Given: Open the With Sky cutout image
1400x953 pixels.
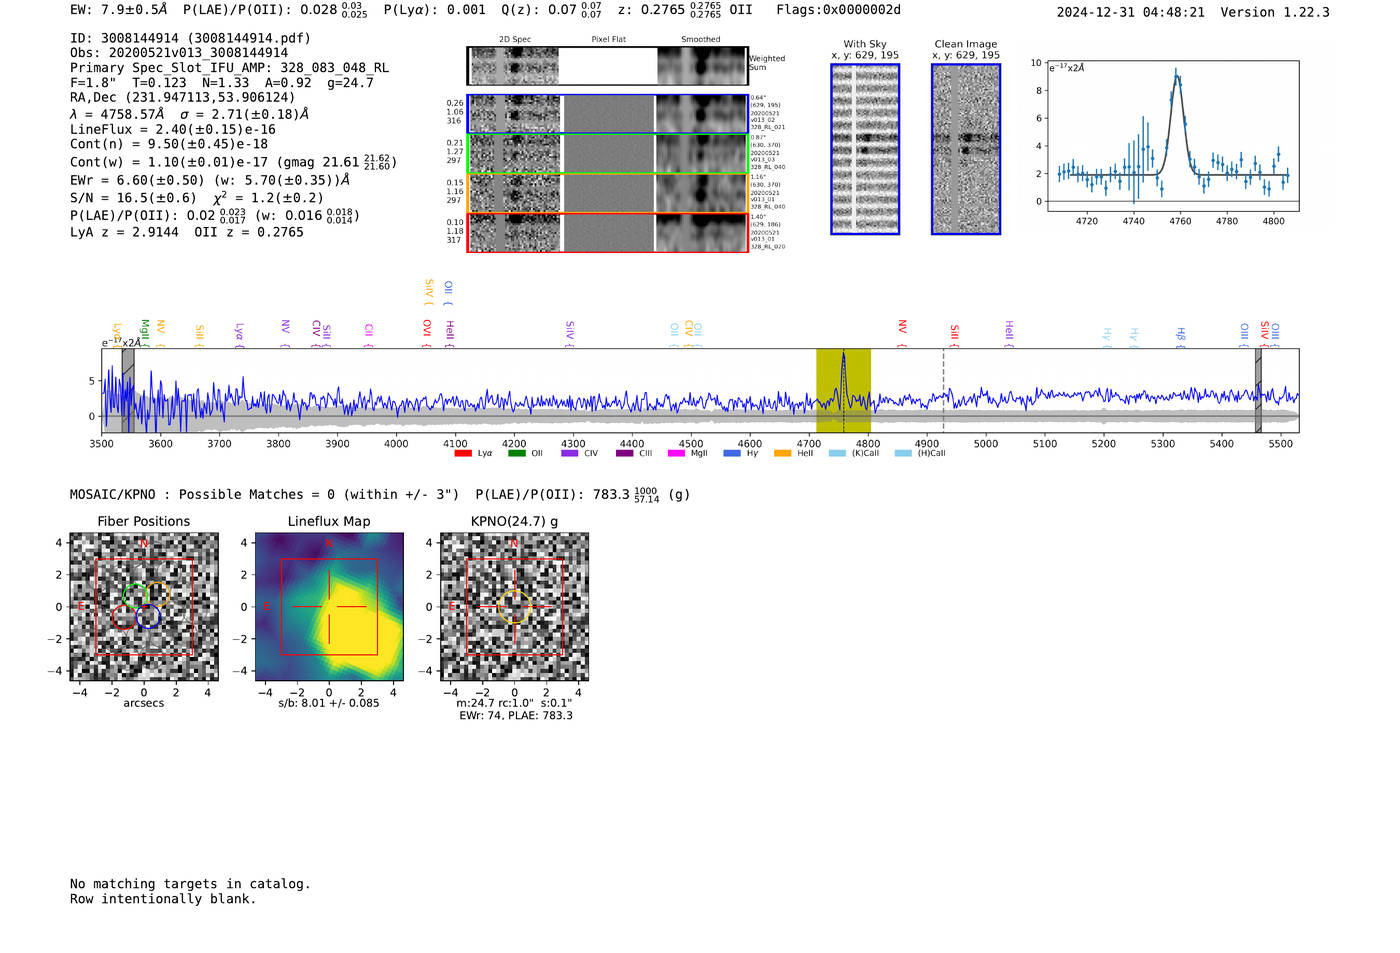Looking at the screenshot, I should (865, 149).
